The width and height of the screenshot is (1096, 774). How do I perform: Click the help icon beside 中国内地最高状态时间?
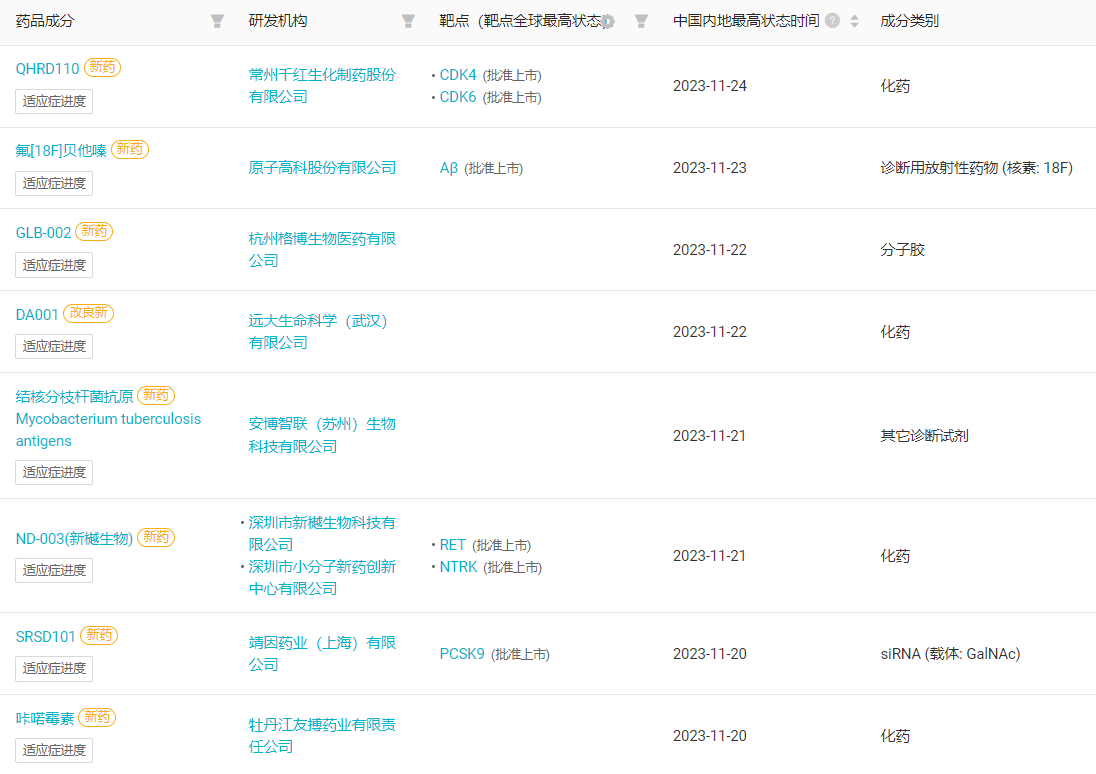click(832, 21)
